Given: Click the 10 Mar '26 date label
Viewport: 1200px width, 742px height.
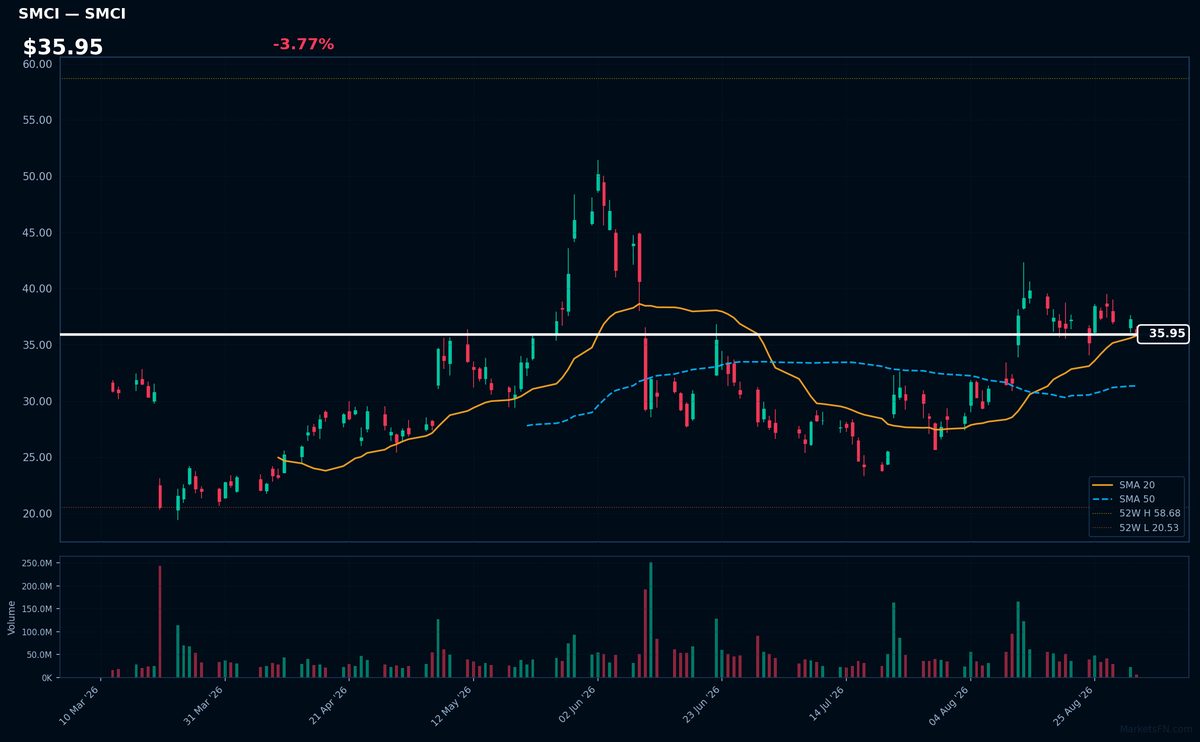Looking at the screenshot, I should click(x=80, y=706).
